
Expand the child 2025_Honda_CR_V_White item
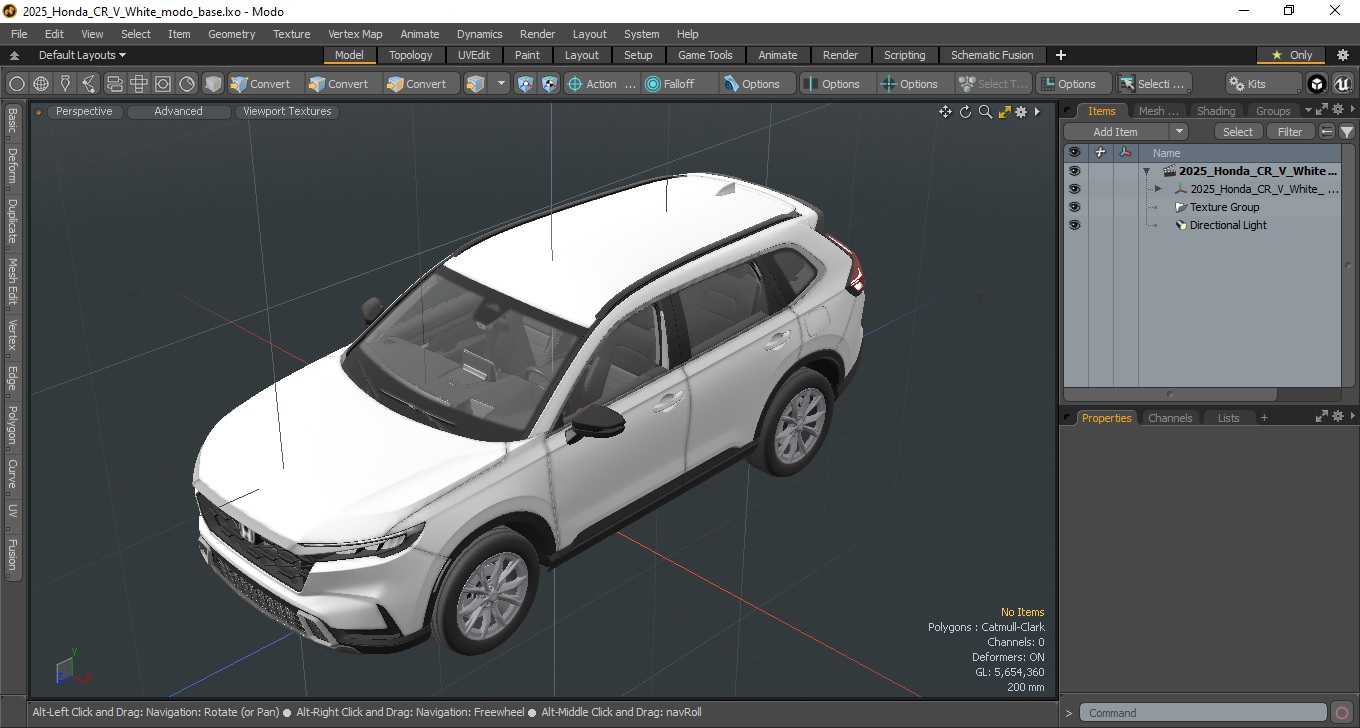[1158, 189]
